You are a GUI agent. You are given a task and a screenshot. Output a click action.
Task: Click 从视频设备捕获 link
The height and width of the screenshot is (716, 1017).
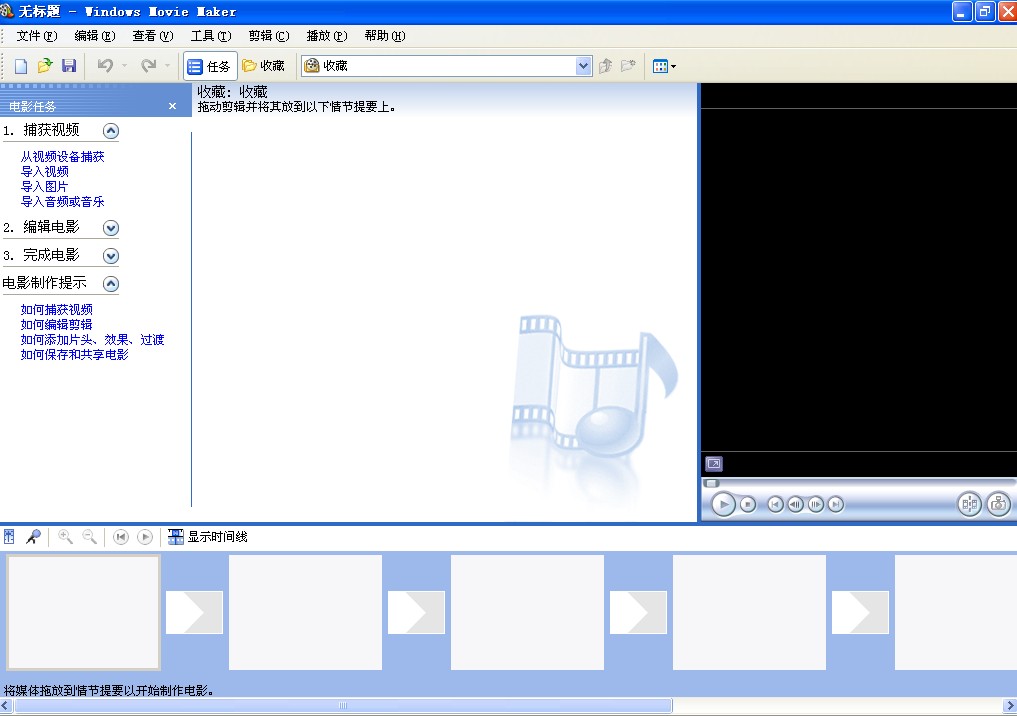point(62,156)
